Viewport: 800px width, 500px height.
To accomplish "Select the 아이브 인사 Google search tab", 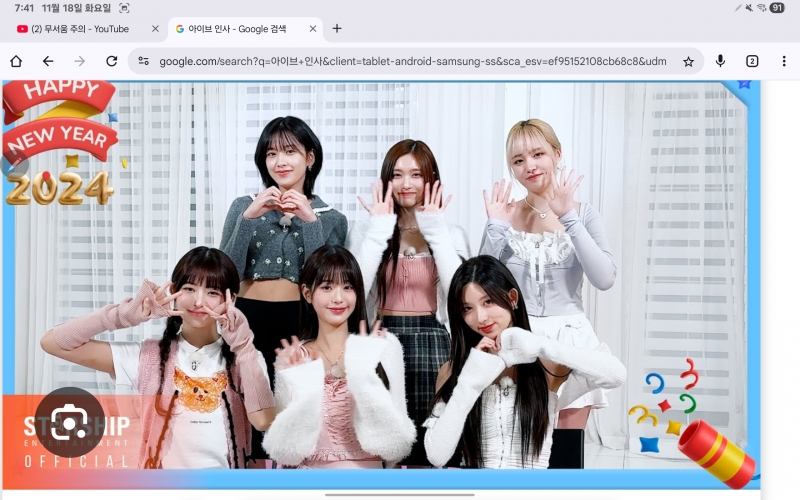I will (x=240, y=29).
